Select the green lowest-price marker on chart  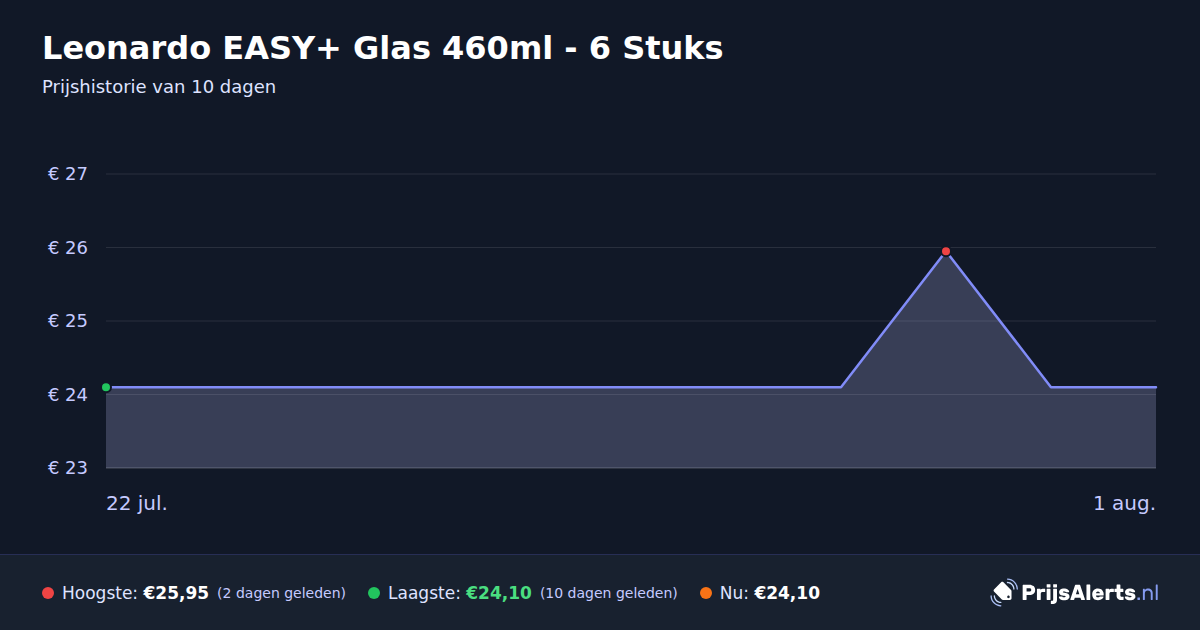point(106,387)
